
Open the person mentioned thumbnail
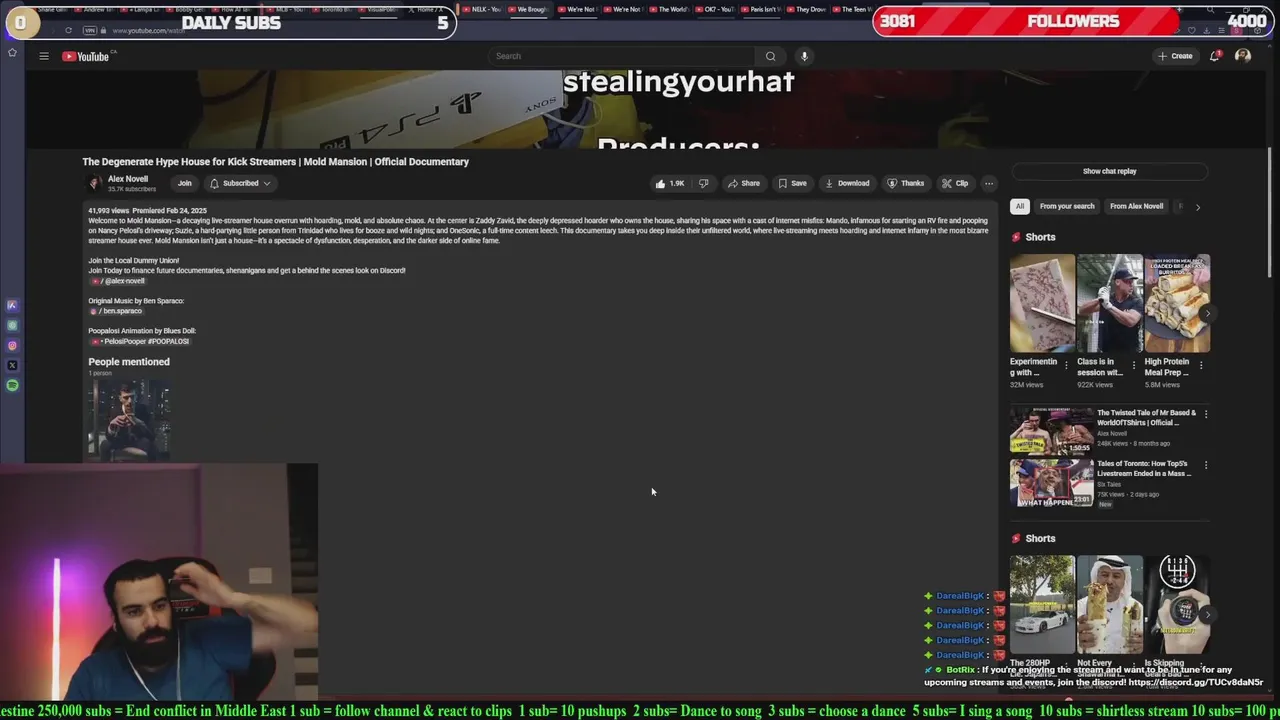[x=129, y=420]
